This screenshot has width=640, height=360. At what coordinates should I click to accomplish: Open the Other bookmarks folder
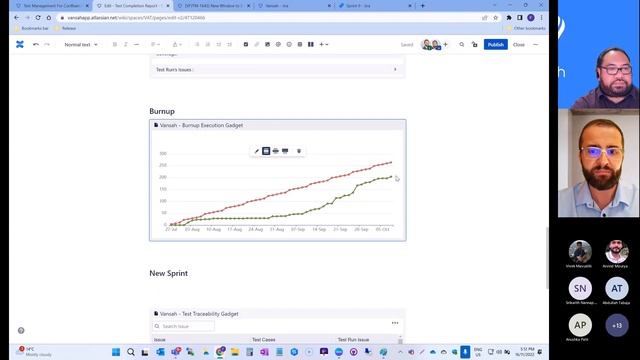point(526,29)
